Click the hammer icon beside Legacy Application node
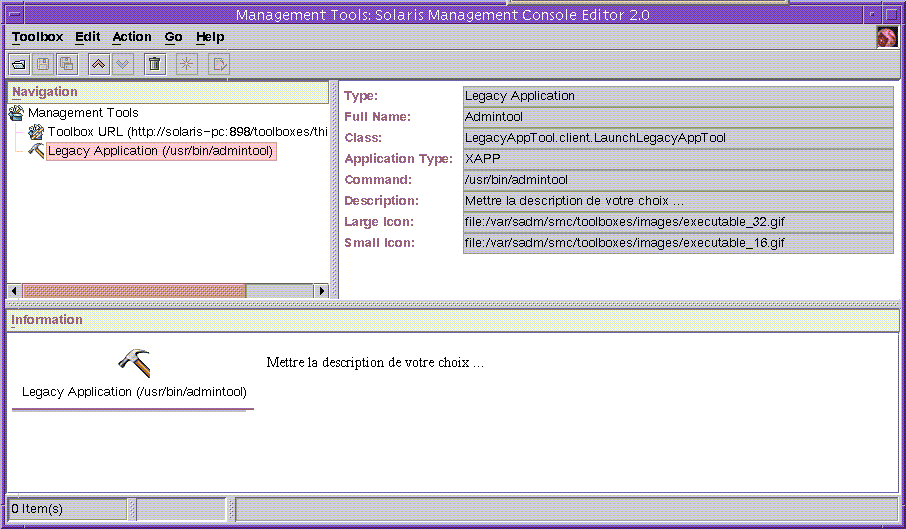 (36, 151)
